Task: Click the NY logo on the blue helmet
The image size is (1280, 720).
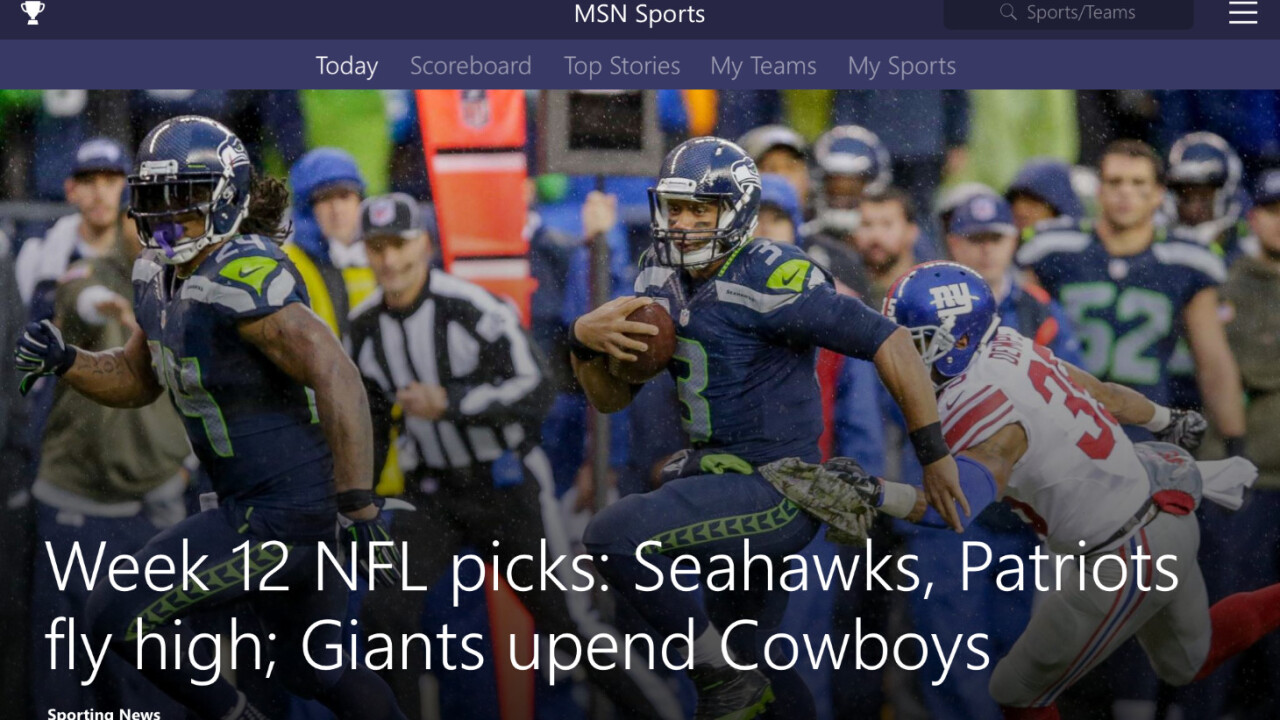Action: pos(951,298)
